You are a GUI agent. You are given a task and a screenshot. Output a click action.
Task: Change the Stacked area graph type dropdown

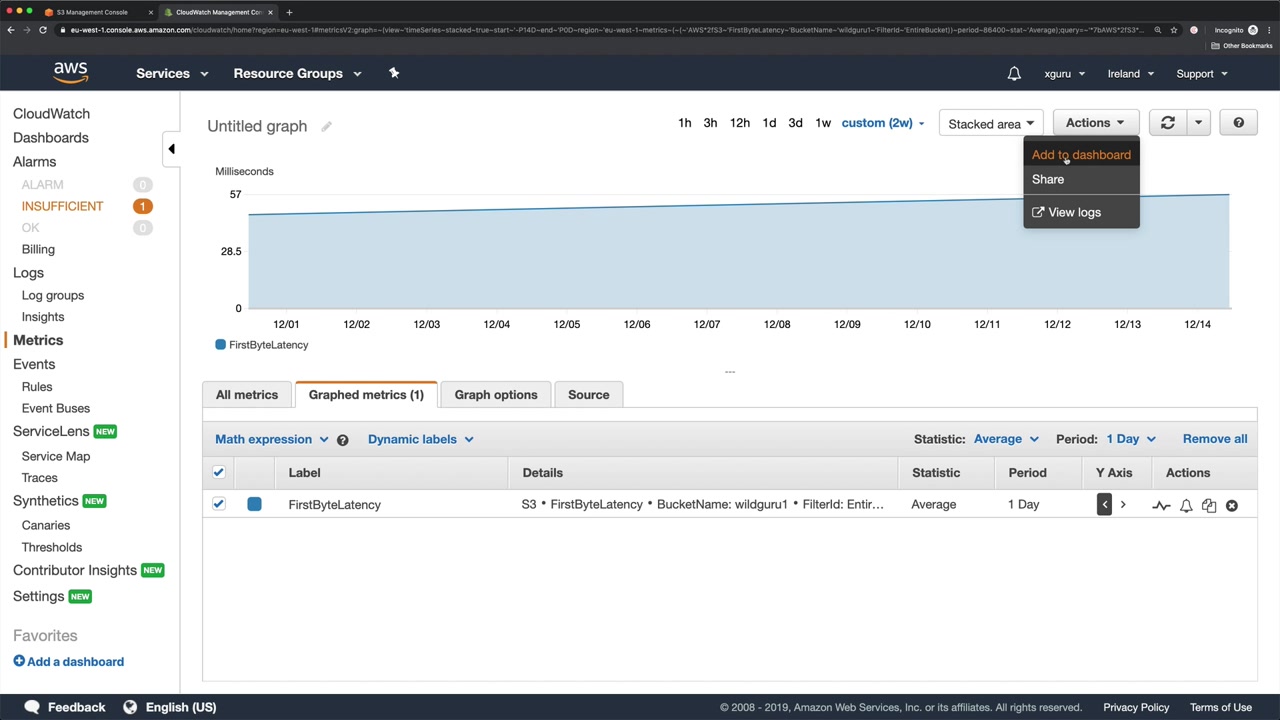(991, 124)
